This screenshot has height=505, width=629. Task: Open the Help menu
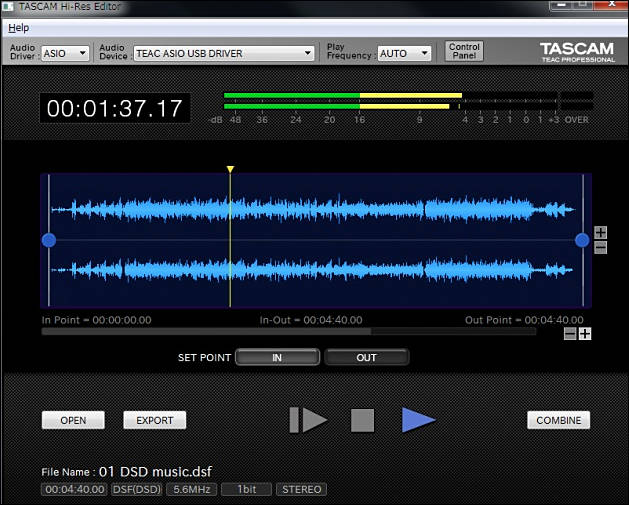click(x=18, y=28)
